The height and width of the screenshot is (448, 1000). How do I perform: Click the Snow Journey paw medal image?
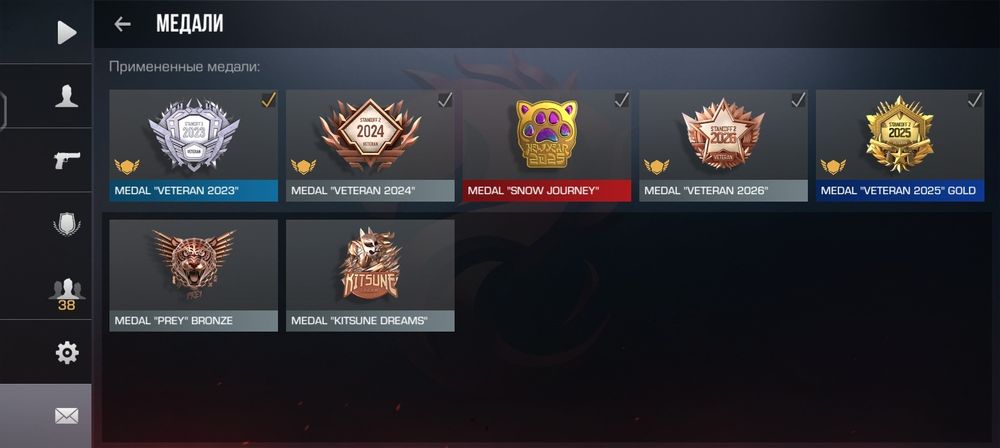[x=547, y=133]
